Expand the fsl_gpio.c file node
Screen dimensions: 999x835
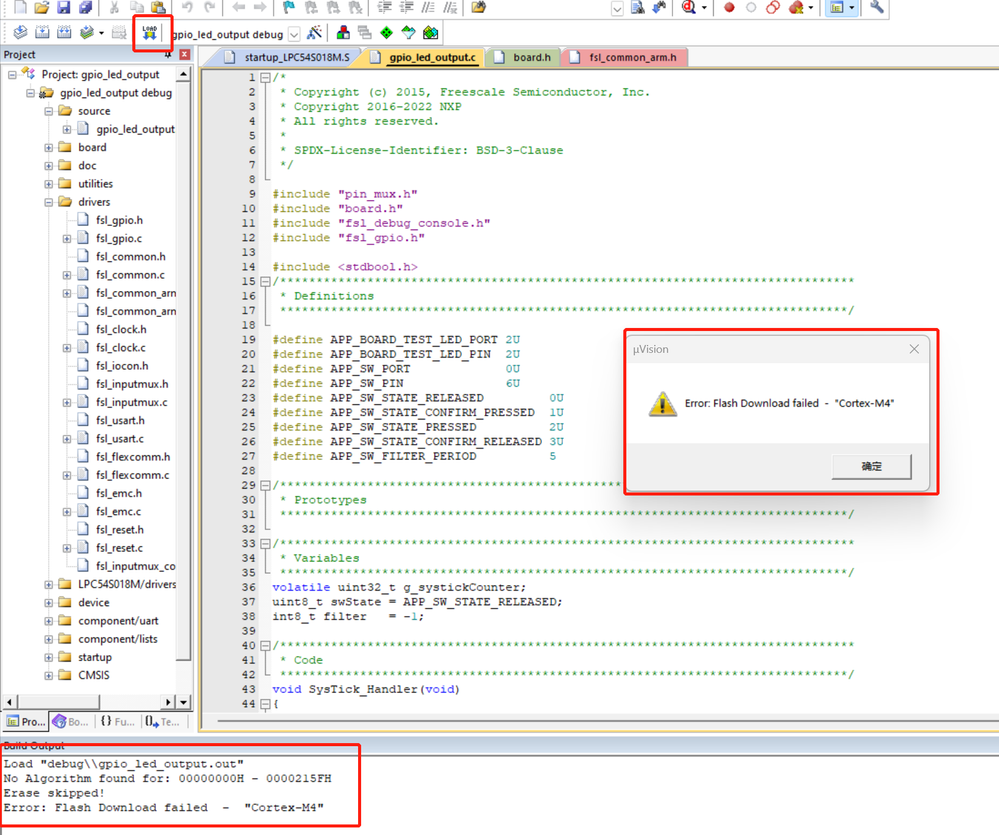pos(67,238)
